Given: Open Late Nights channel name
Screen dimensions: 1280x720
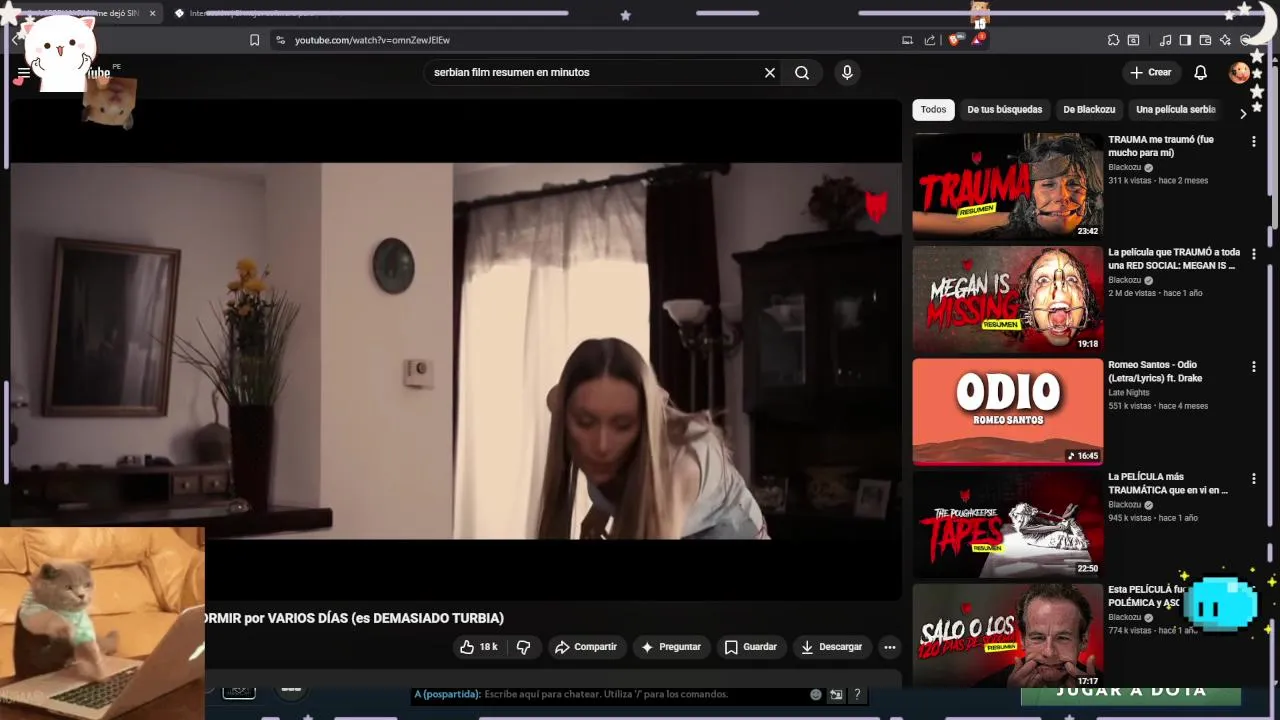Looking at the screenshot, I should coord(1129,393).
